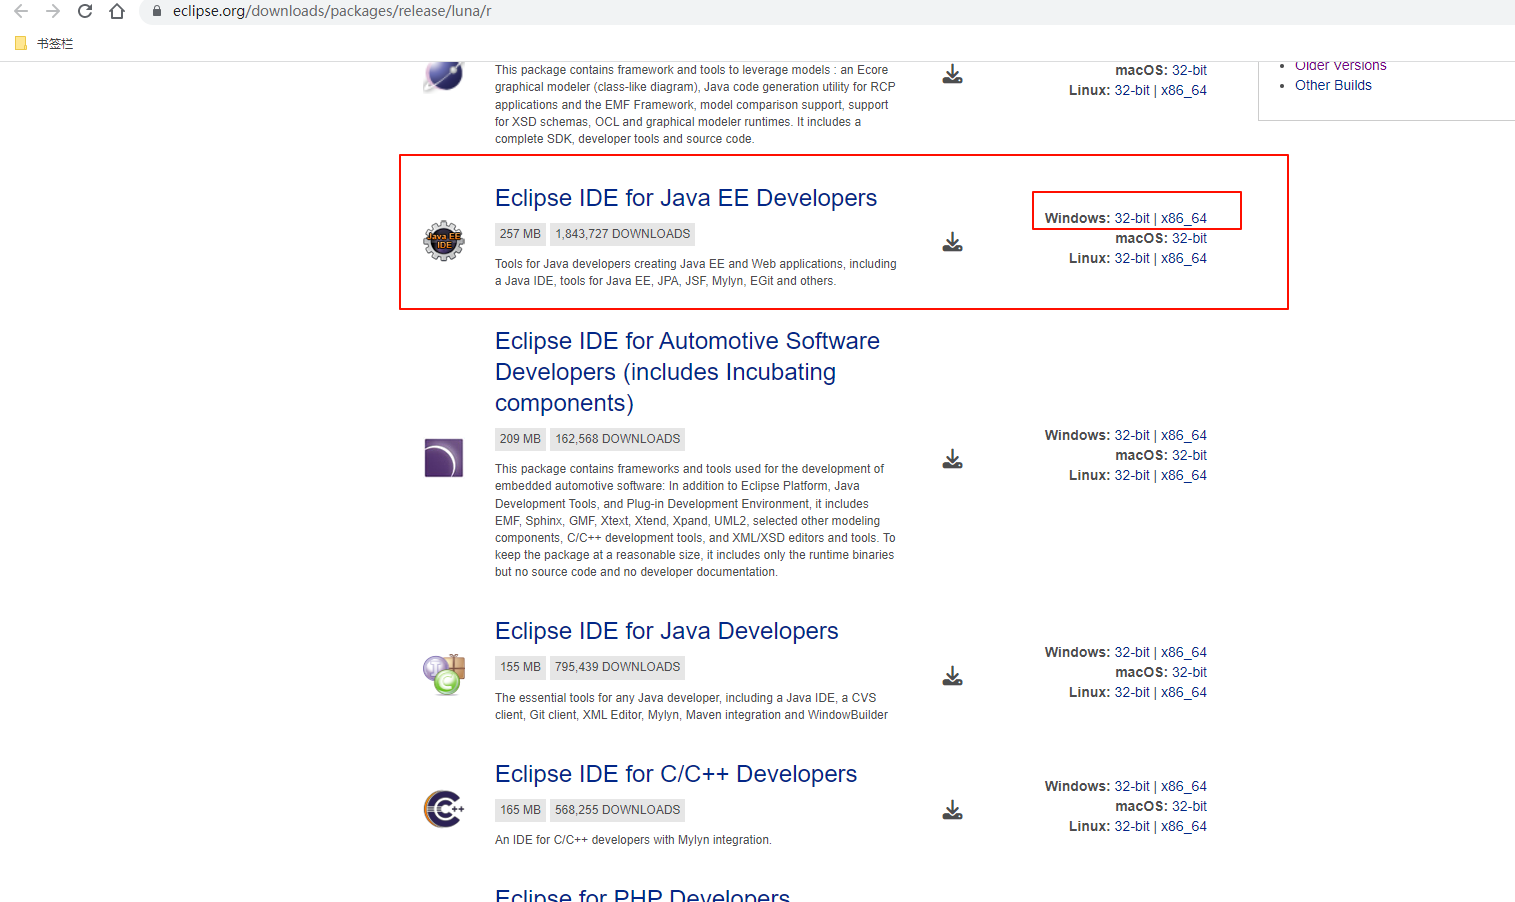Image resolution: width=1515 pixels, height=902 pixels.
Task: Click the lock icon in address bar
Action: pyautogui.click(x=157, y=11)
